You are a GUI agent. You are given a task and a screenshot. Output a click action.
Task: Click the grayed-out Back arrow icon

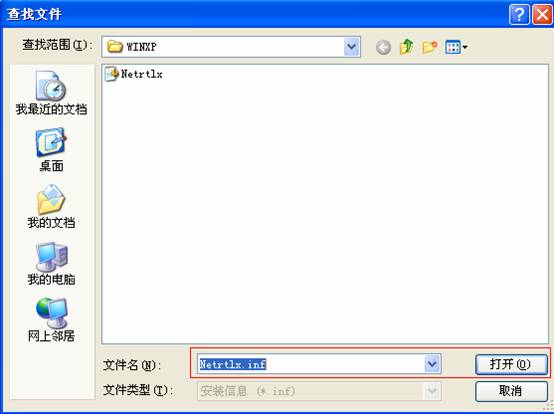pos(383,47)
